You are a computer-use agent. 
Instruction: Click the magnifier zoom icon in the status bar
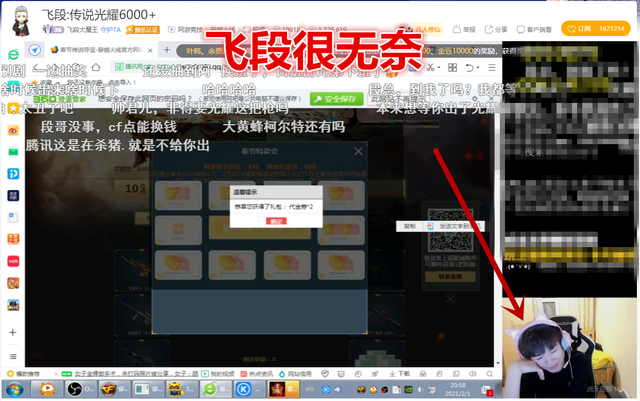click(x=489, y=374)
